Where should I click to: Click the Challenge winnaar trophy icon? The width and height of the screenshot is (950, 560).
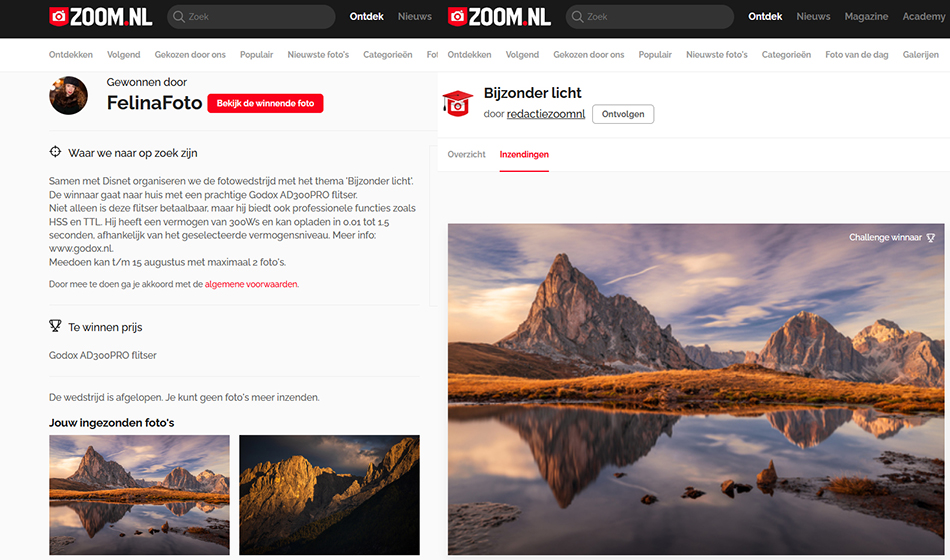(x=931, y=238)
